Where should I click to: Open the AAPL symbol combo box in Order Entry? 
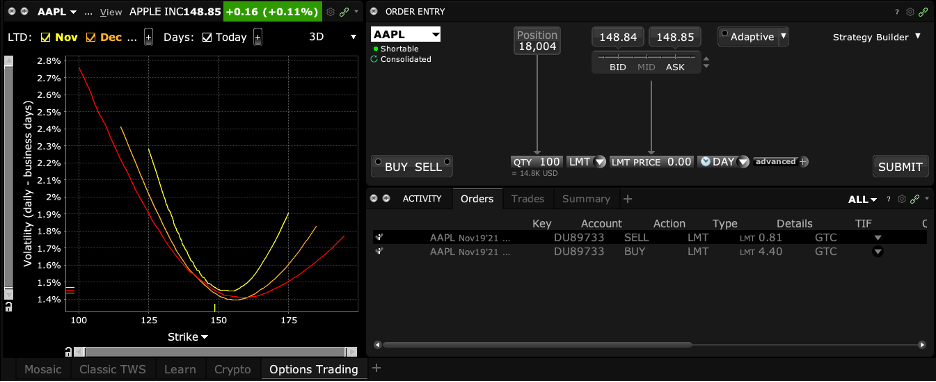click(406, 35)
